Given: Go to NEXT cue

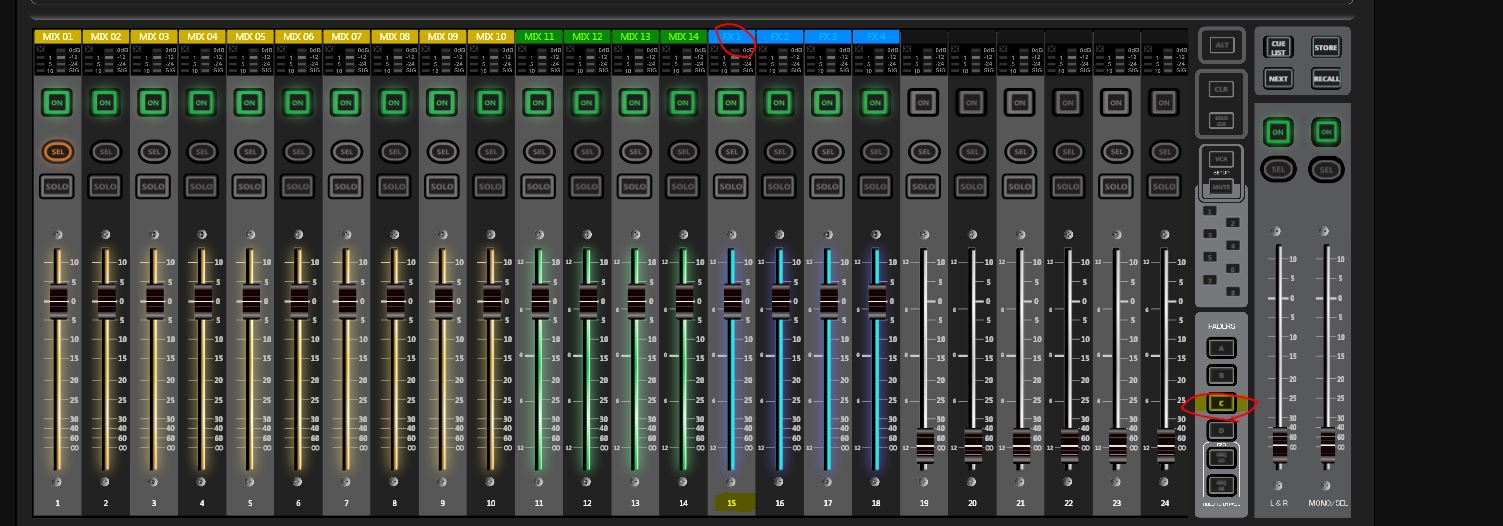Looking at the screenshot, I should click(x=1278, y=78).
